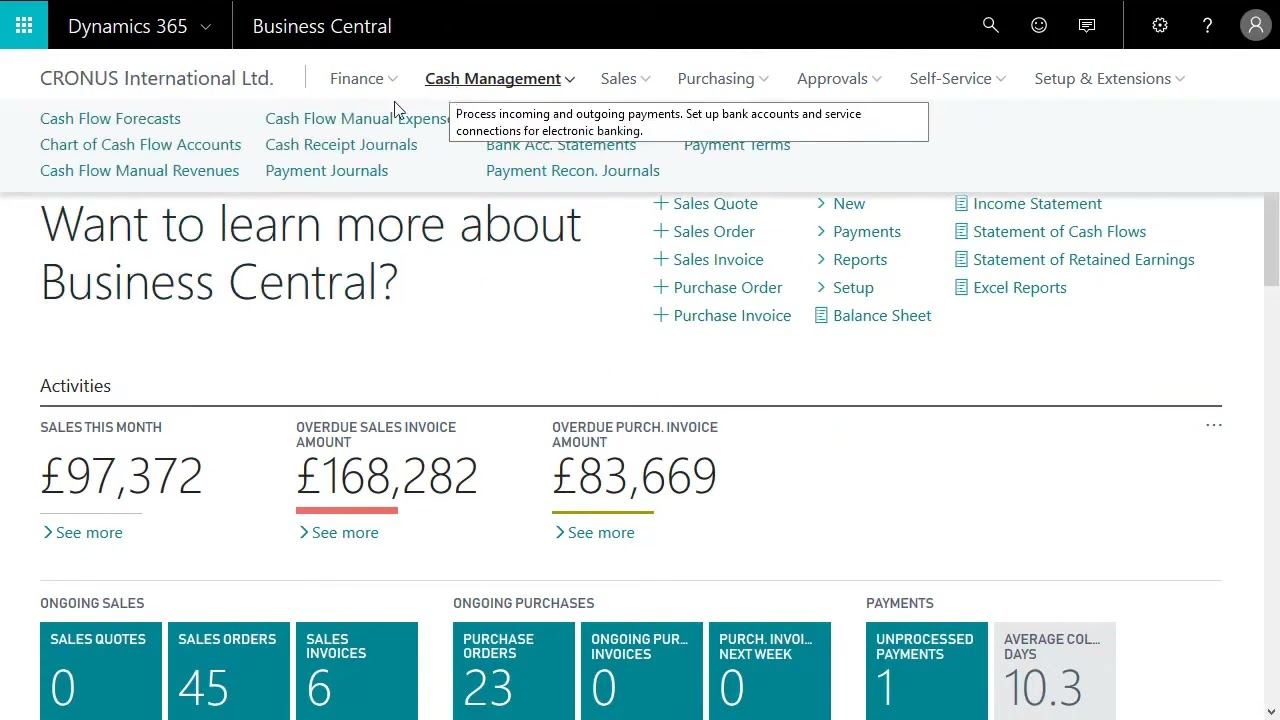Image resolution: width=1280 pixels, height=720 pixels.
Task: Open the Purchase Orders tile
Action: [514, 671]
